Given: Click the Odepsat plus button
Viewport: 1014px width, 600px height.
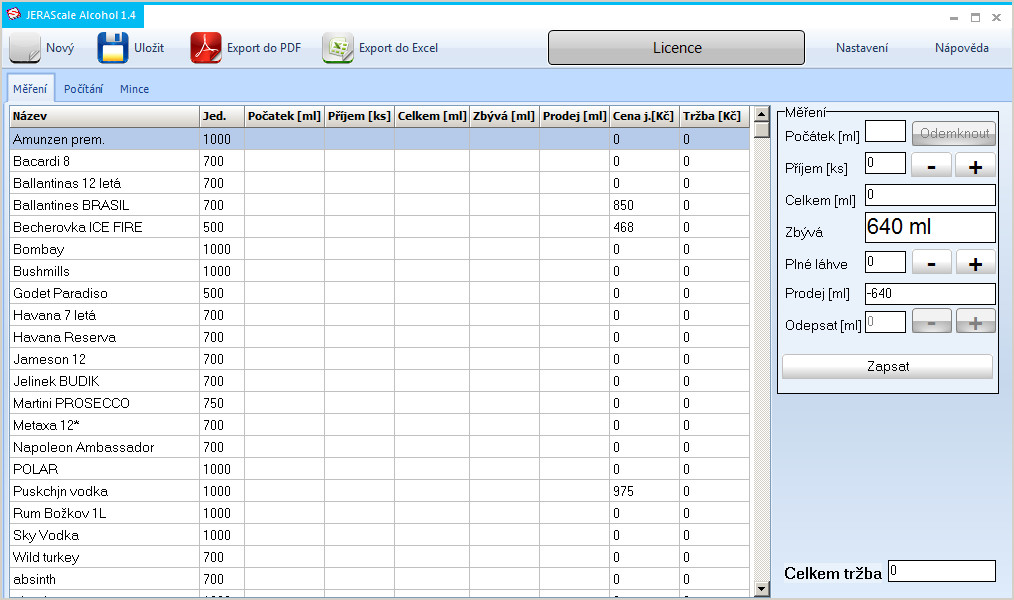Looking at the screenshot, I should click(x=975, y=321).
